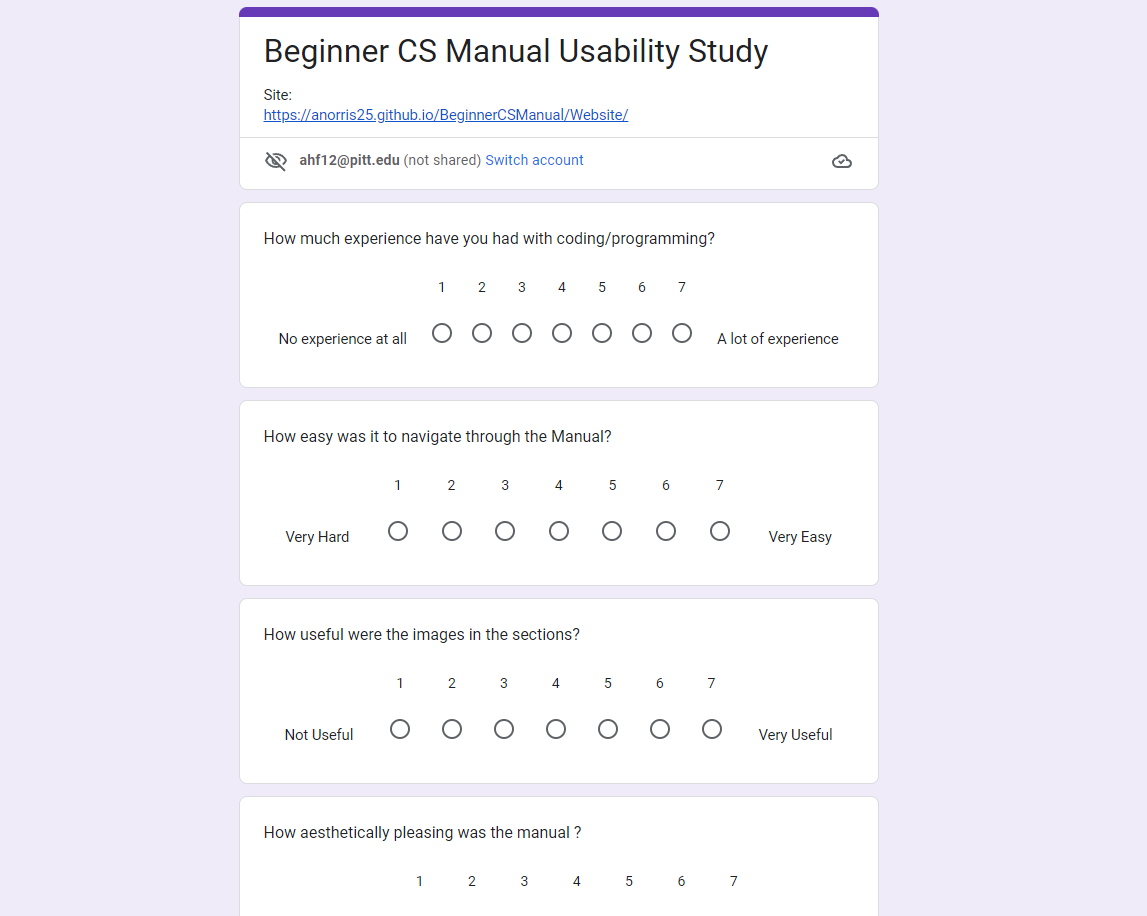
Task: Select rating 1 for coding experience
Action: [x=442, y=333]
